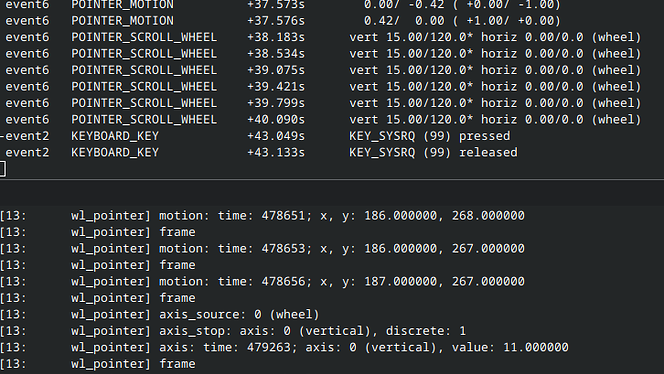Click the motion time 478653 log line
The image size is (664, 374).
262,249
